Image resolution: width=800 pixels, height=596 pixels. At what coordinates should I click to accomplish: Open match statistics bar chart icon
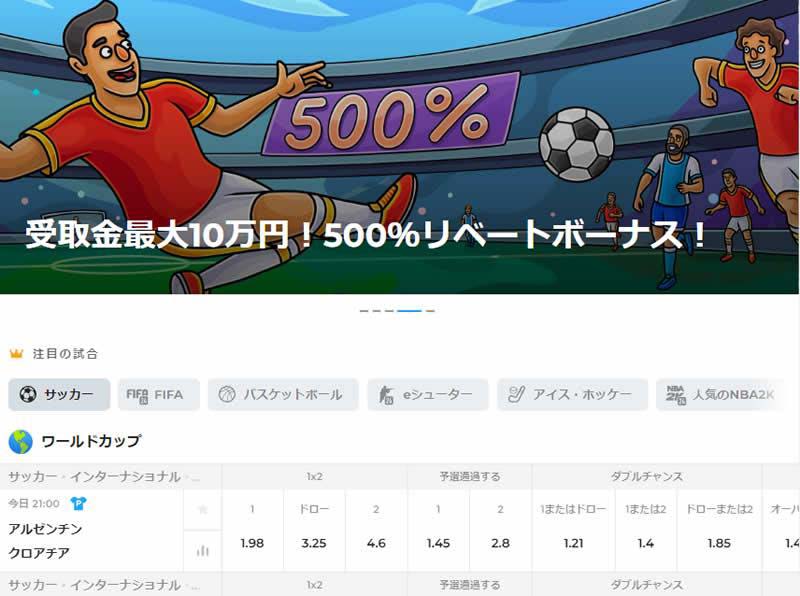pos(203,551)
